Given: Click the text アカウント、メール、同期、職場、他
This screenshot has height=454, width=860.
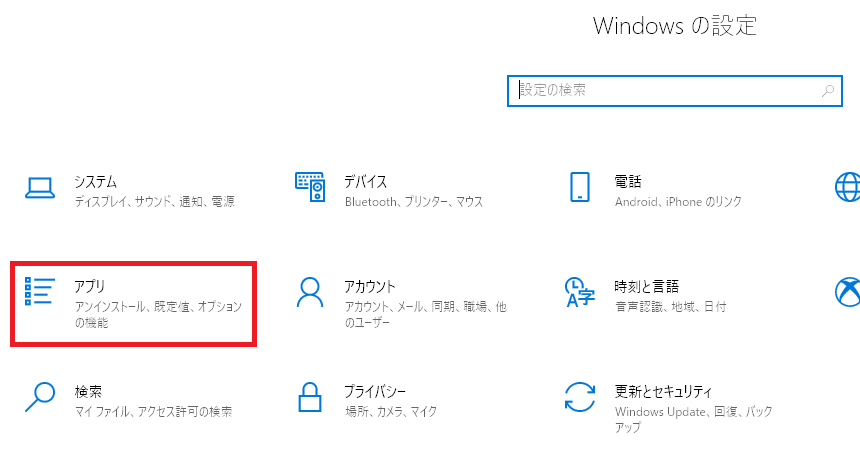Looking at the screenshot, I should (x=426, y=307).
